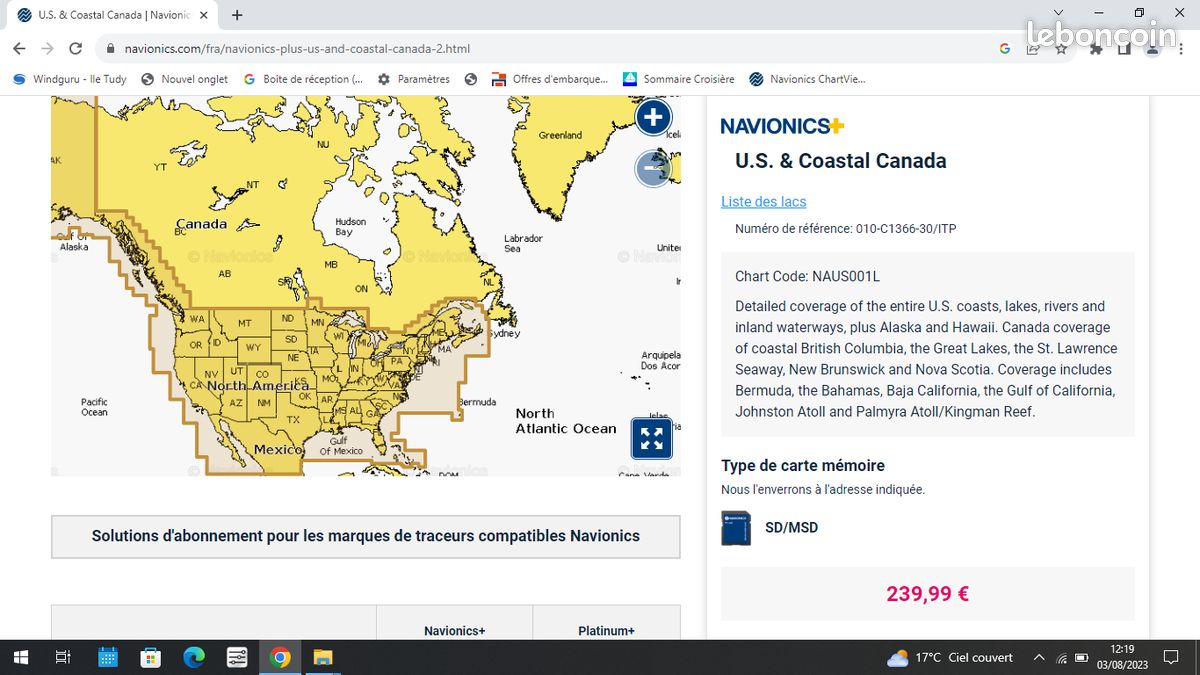Open Navionics ChartVie... bookmark
This screenshot has height=675, width=1200.
pos(807,79)
